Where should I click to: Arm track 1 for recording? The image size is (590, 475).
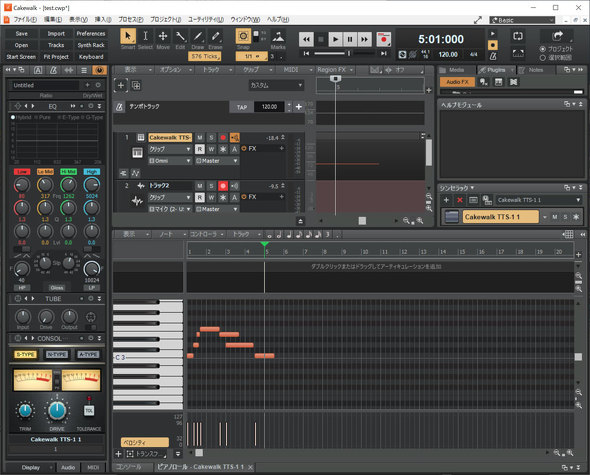223,138
